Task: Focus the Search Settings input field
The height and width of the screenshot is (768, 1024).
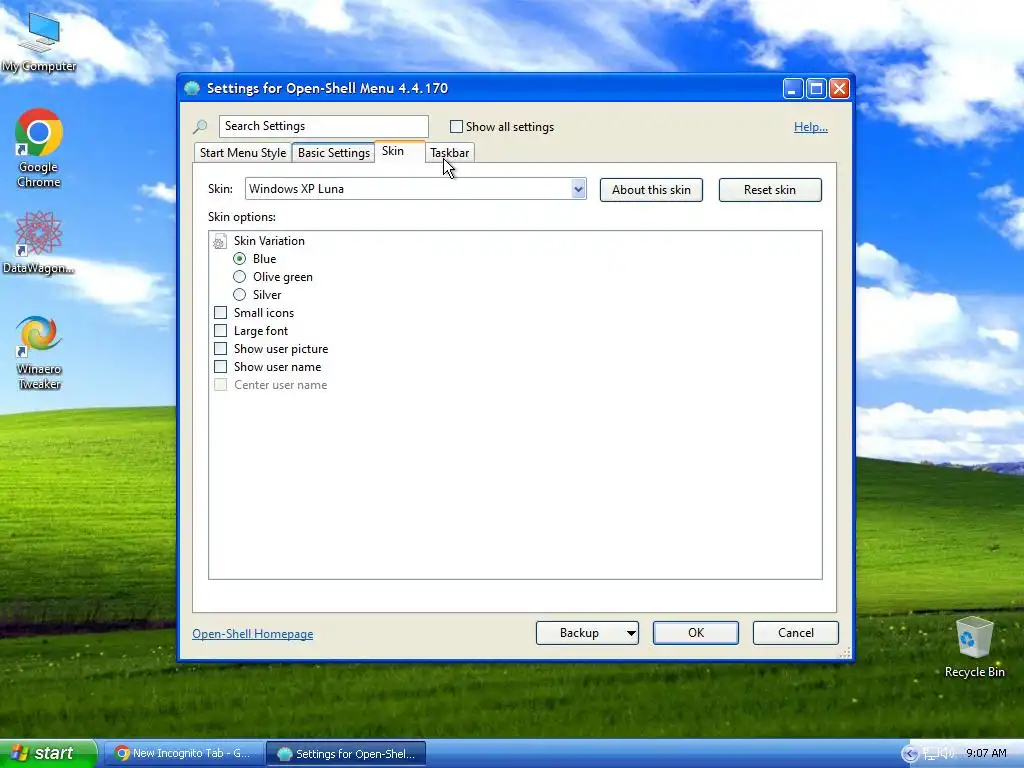Action: [324, 126]
